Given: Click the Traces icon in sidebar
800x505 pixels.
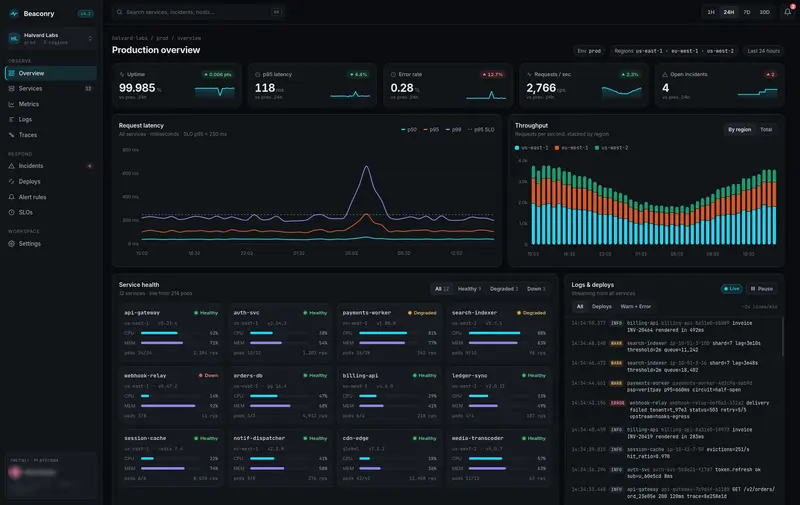Looking at the screenshot, I should 12,135.
